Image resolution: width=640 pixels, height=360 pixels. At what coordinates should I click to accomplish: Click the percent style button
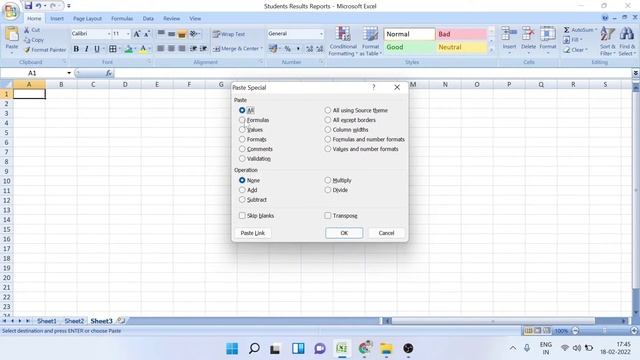pos(288,49)
